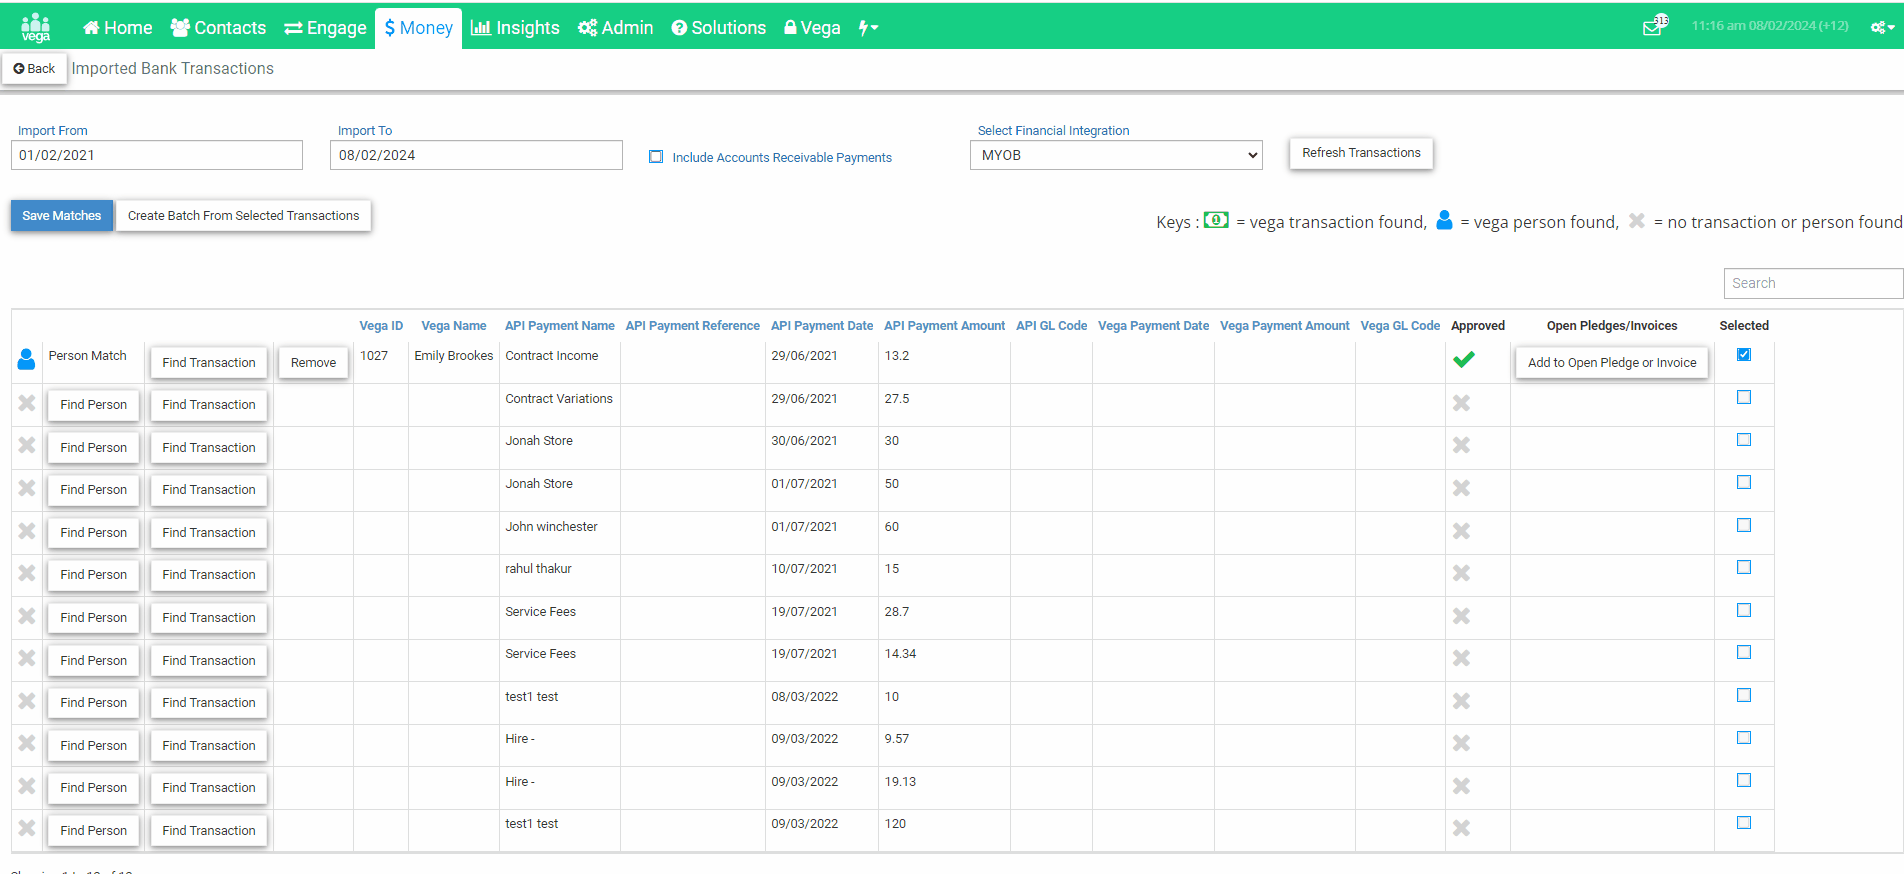Click X status icon in Service Fees 14.34 row
This screenshot has height=874, width=1904.
point(27,658)
